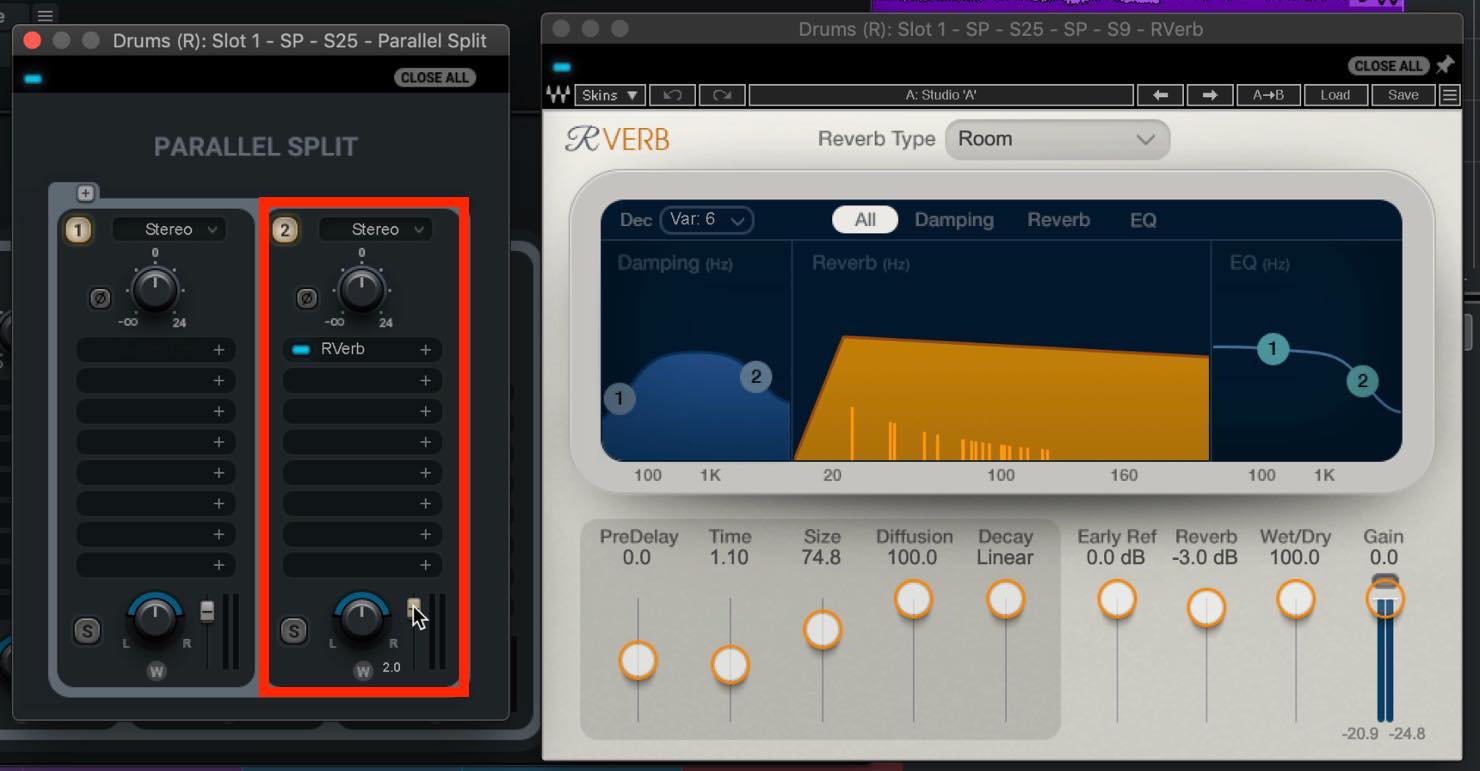Image resolution: width=1480 pixels, height=771 pixels.
Task: Click the Diffusion slider handle
Action: pyautogui.click(x=913, y=599)
